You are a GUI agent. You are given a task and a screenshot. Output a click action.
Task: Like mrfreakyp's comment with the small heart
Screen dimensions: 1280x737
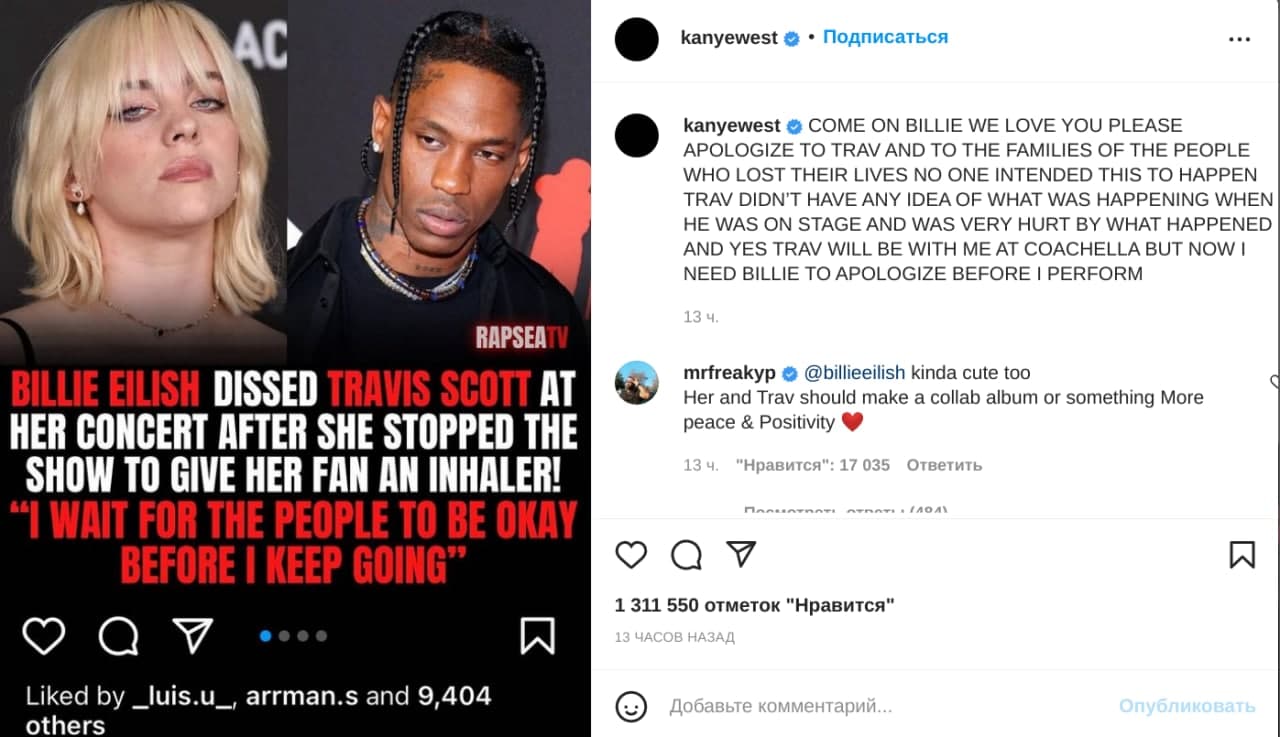(x=1275, y=382)
